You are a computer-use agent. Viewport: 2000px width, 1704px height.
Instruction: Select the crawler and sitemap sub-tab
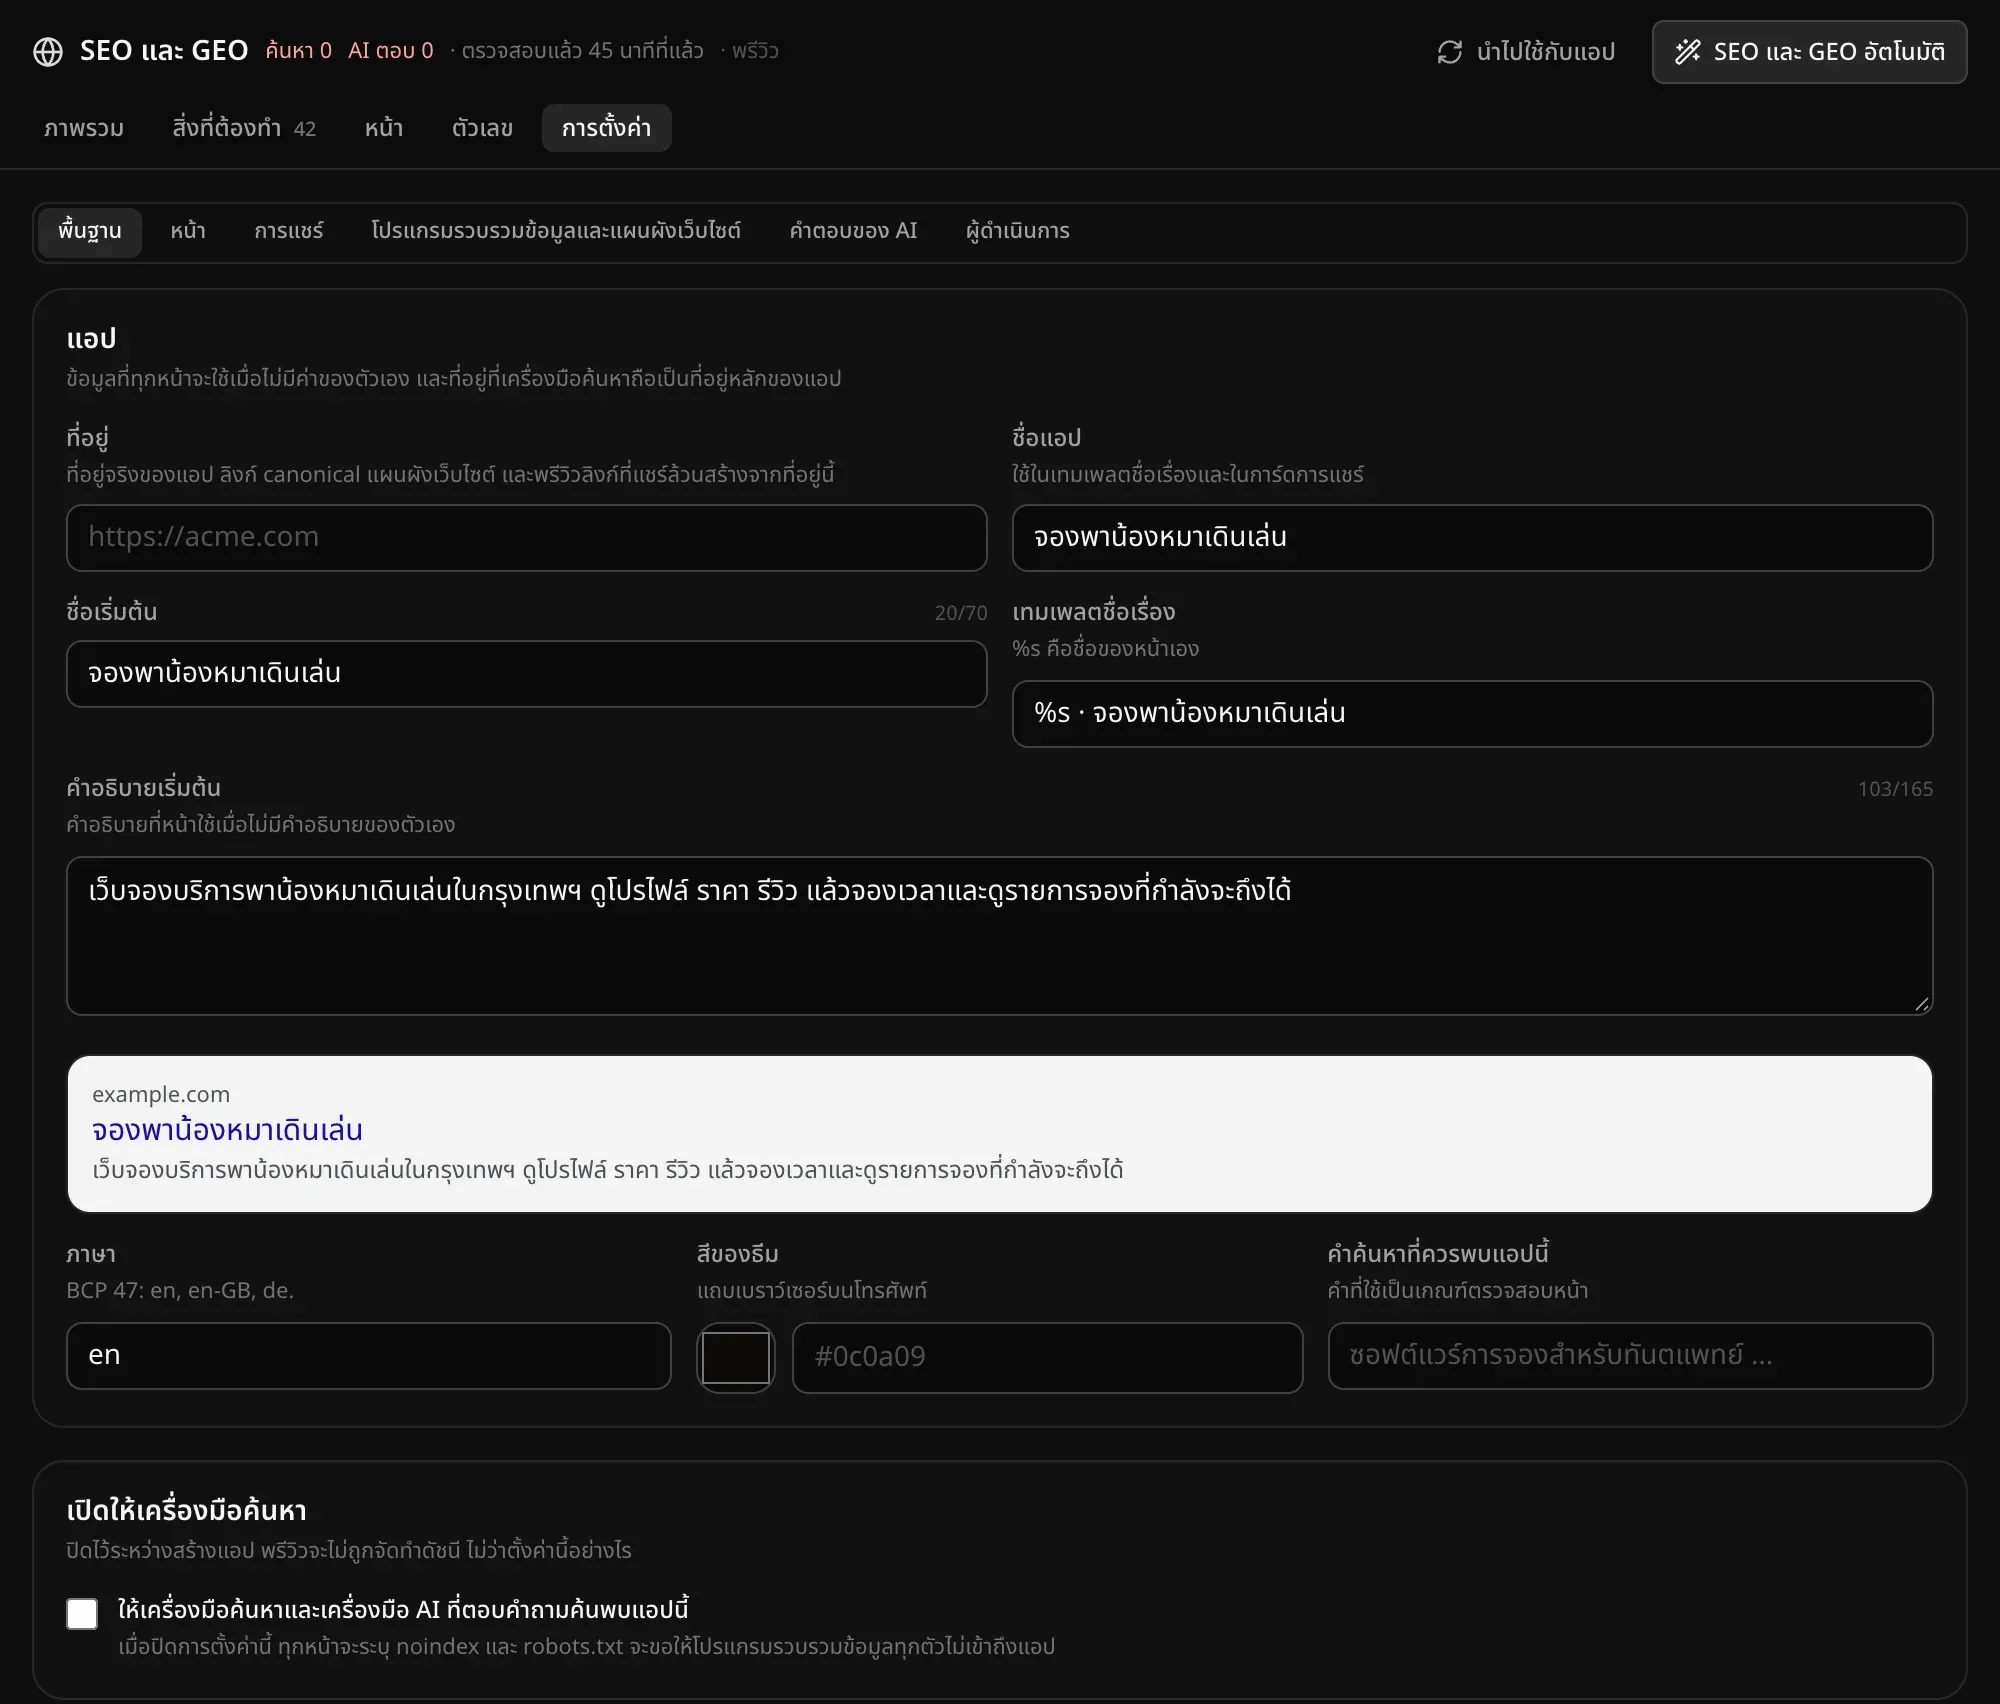tap(556, 231)
